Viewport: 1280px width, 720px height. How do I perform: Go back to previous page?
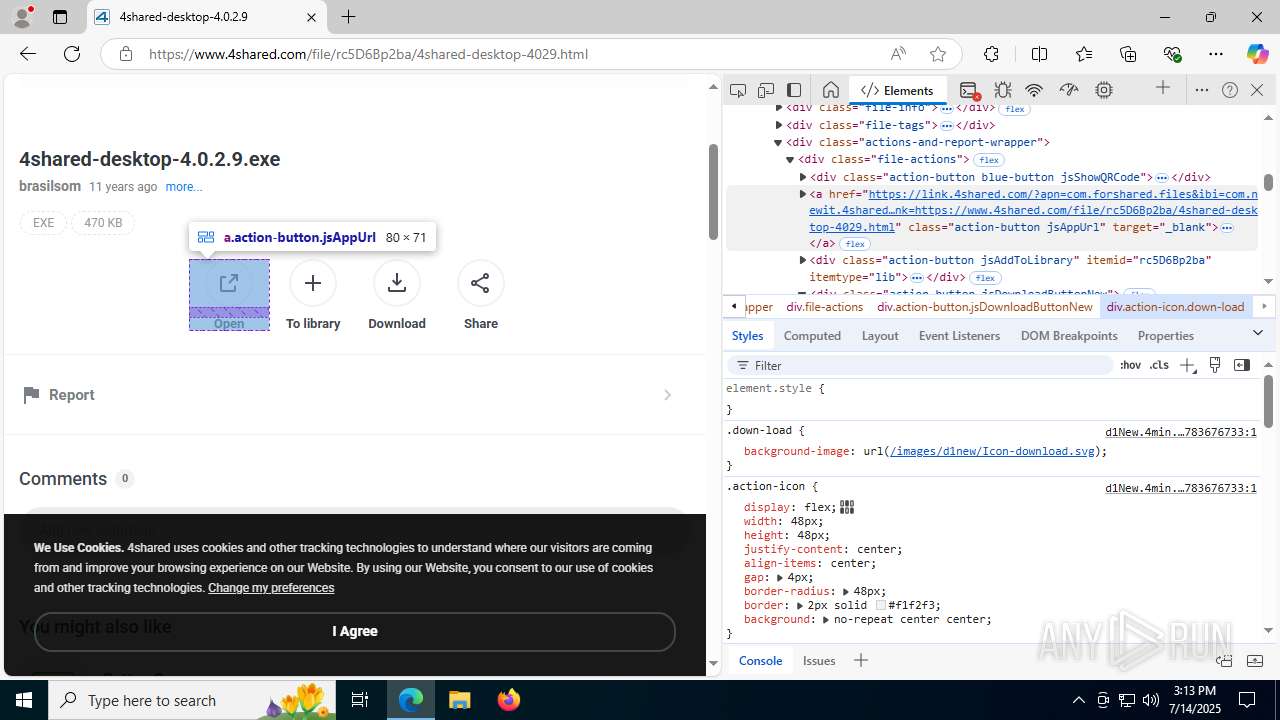28,54
